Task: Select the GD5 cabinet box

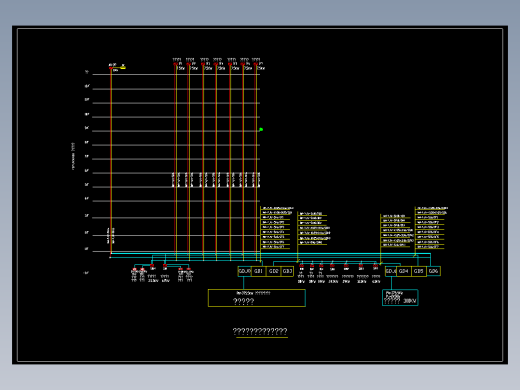Action: [419, 271]
